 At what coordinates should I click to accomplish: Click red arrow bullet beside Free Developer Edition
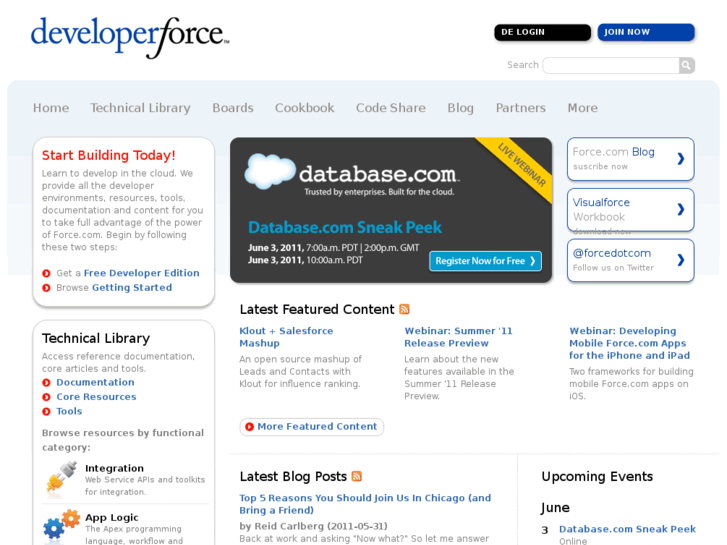pyautogui.click(x=46, y=273)
